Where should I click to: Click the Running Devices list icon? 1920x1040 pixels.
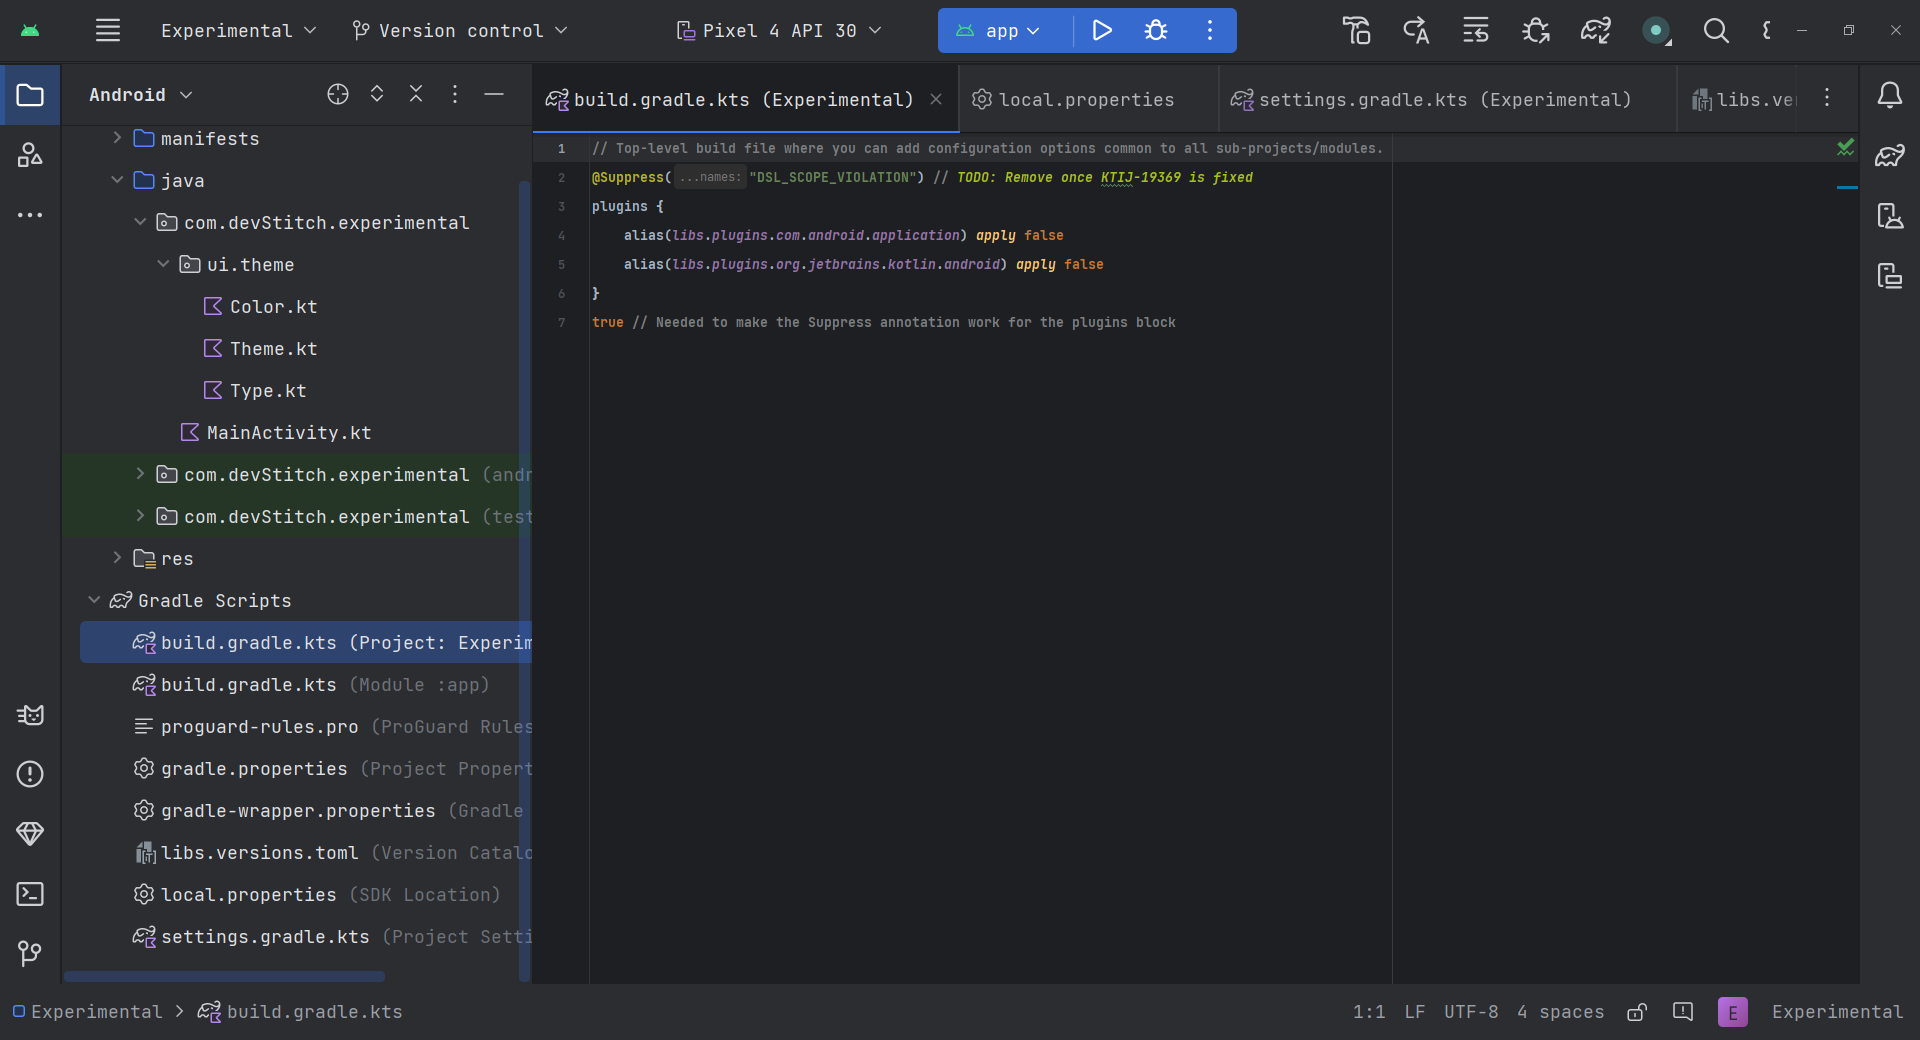[1476, 31]
